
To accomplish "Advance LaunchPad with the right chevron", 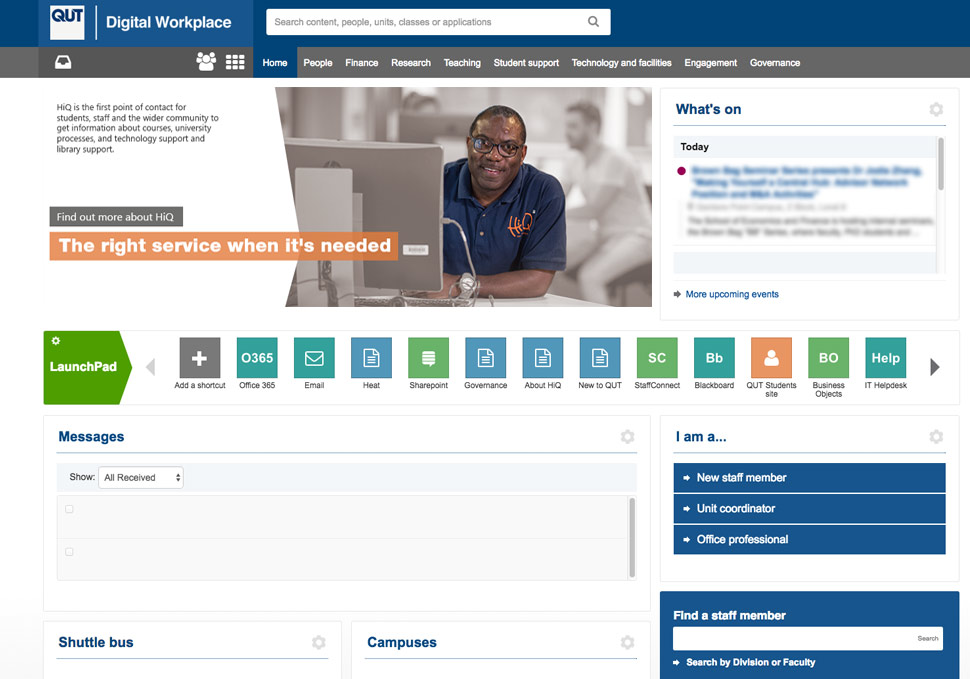I will pos(935,366).
